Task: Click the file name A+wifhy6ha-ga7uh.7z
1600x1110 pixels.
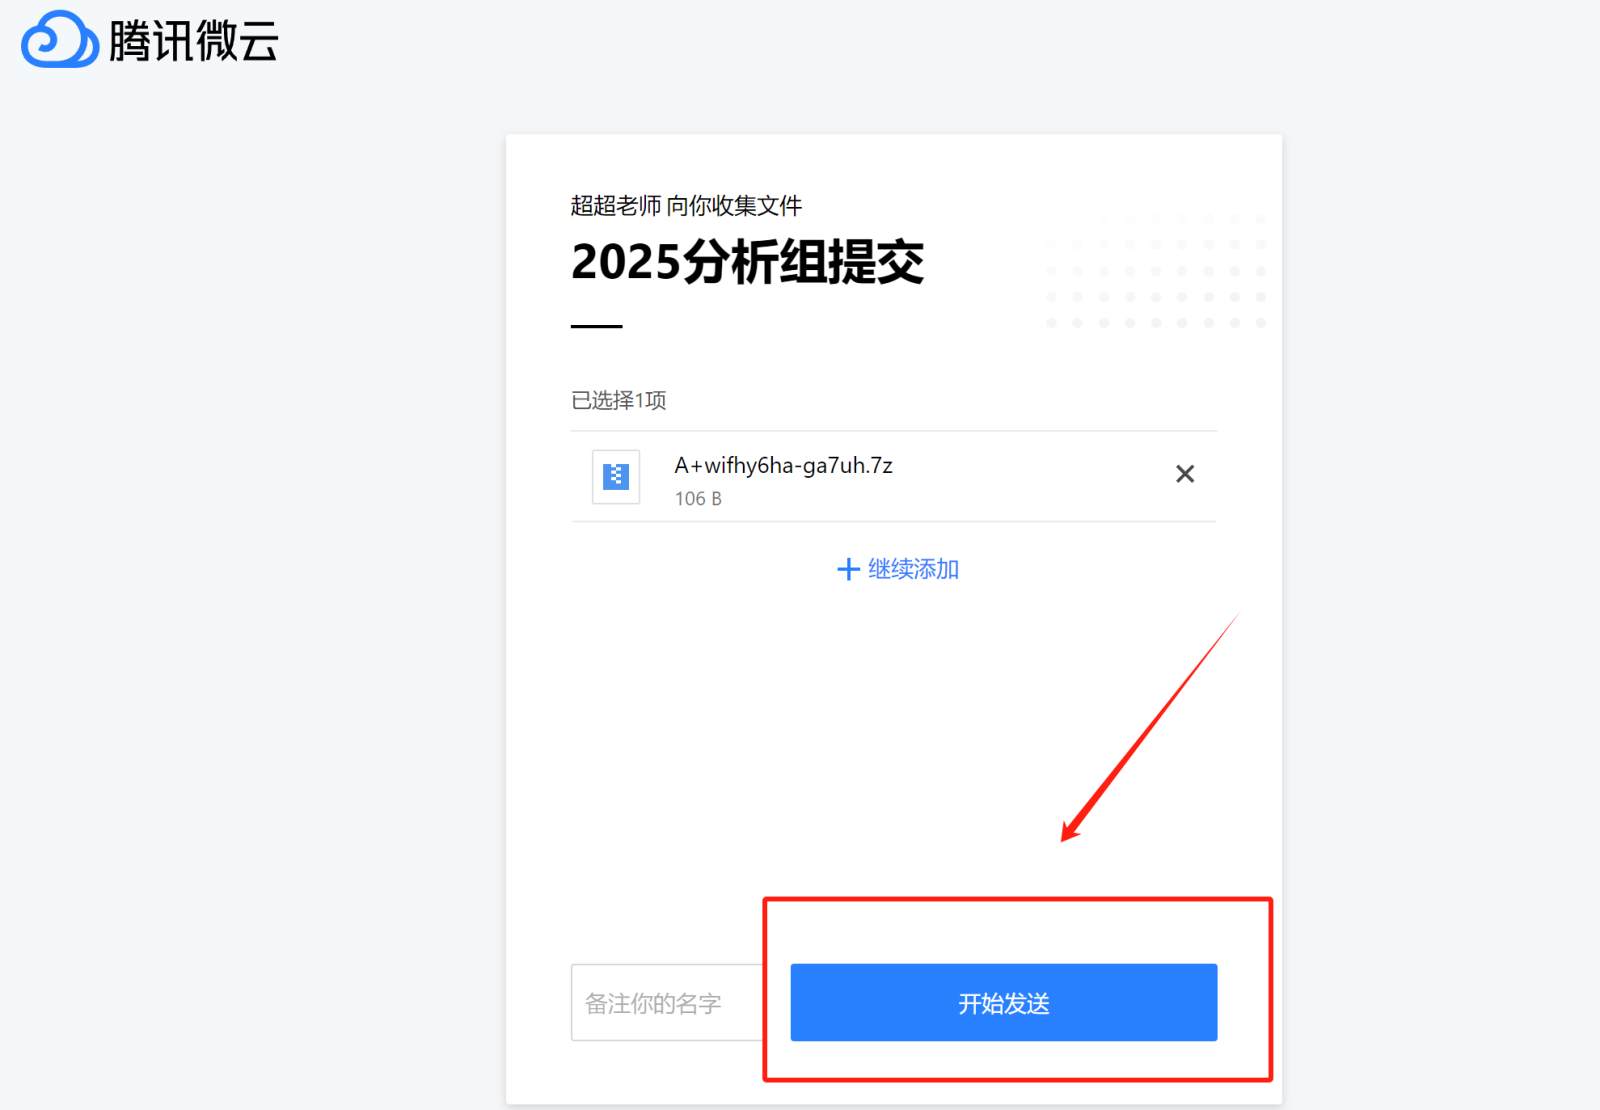Action: pyautogui.click(x=783, y=465)
